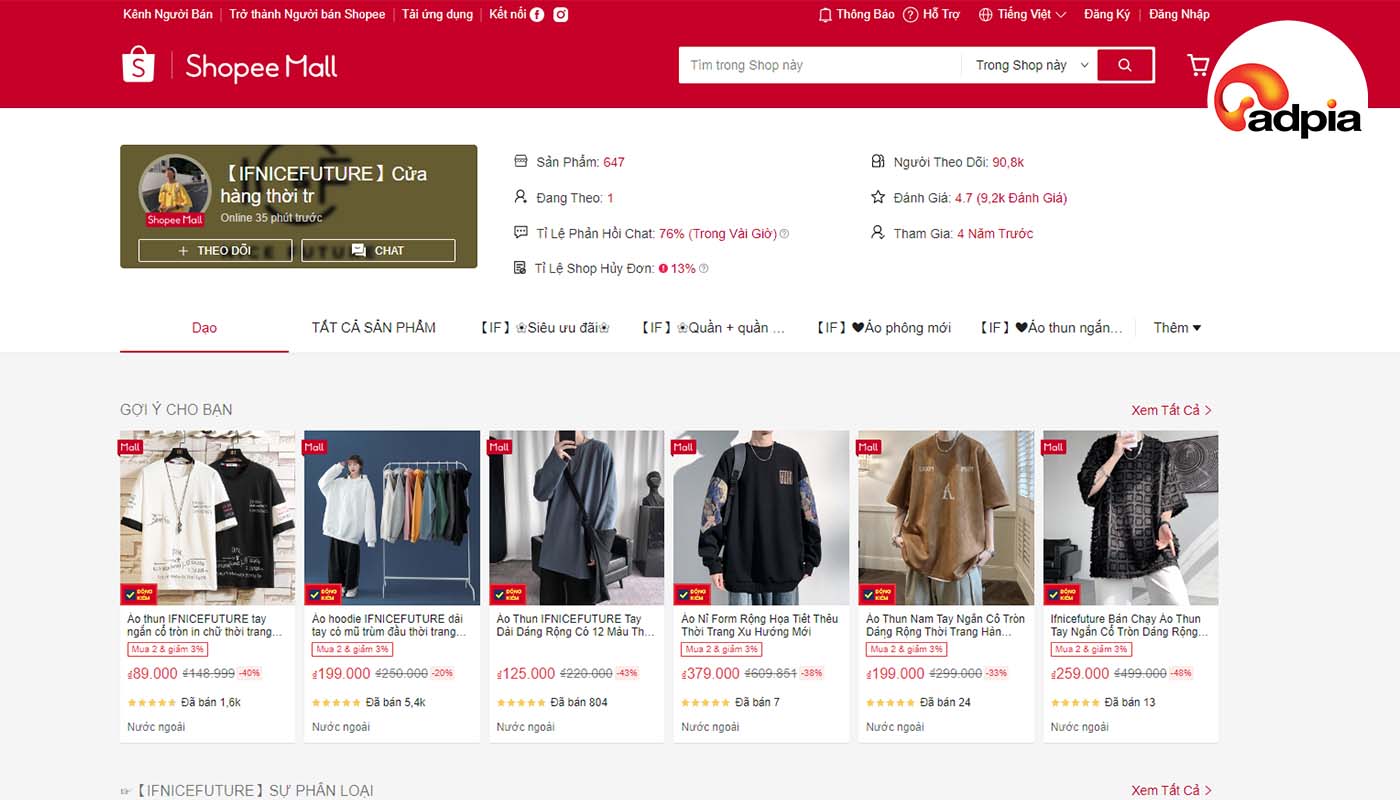Focus the Tìm trong Shop này search field
Screen dimensions: 1400x800
coord(820,65)
